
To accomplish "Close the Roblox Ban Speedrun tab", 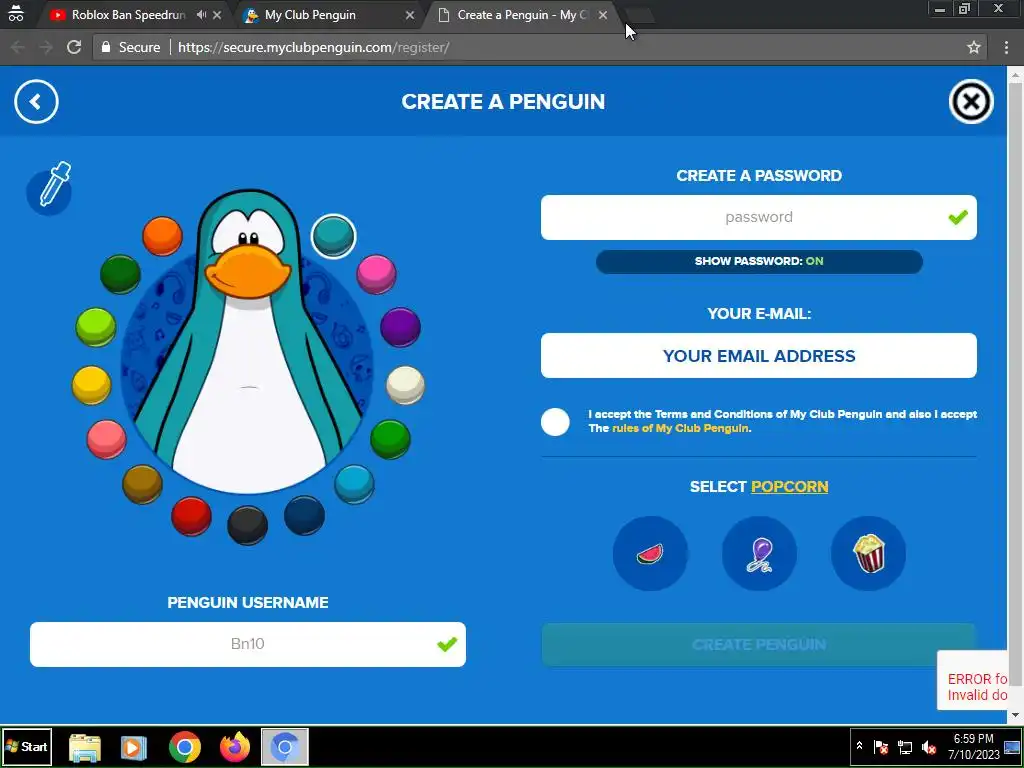I will click(217, 15).
